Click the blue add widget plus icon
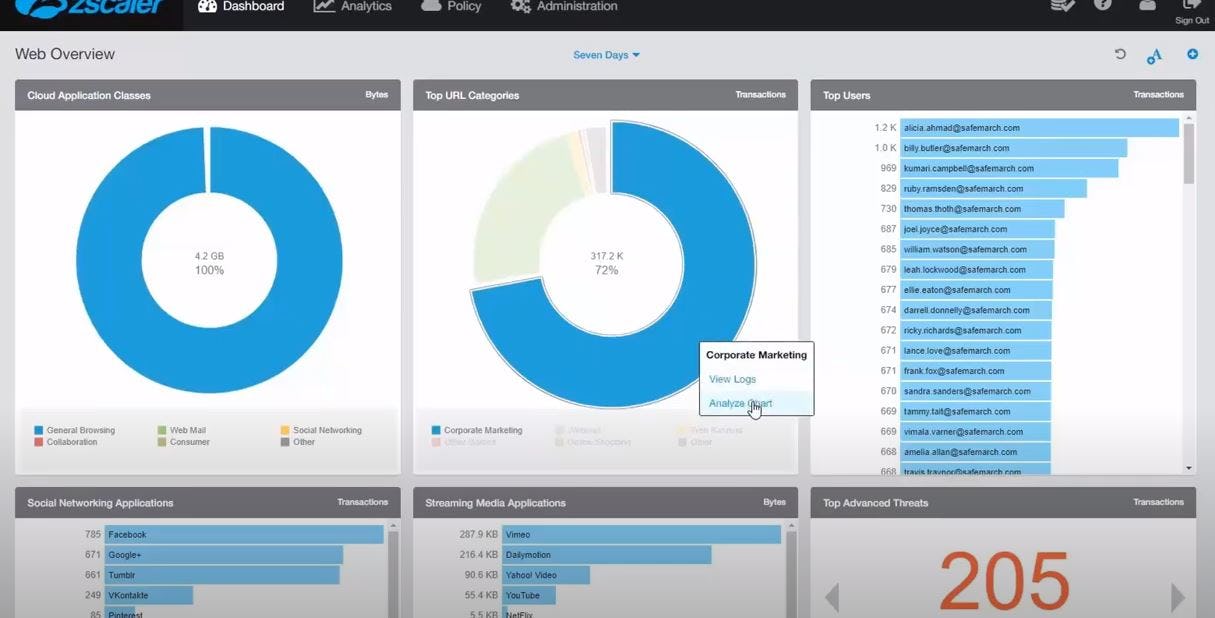Viewport: 1215px width, 618px height. tap(1192, 54)
